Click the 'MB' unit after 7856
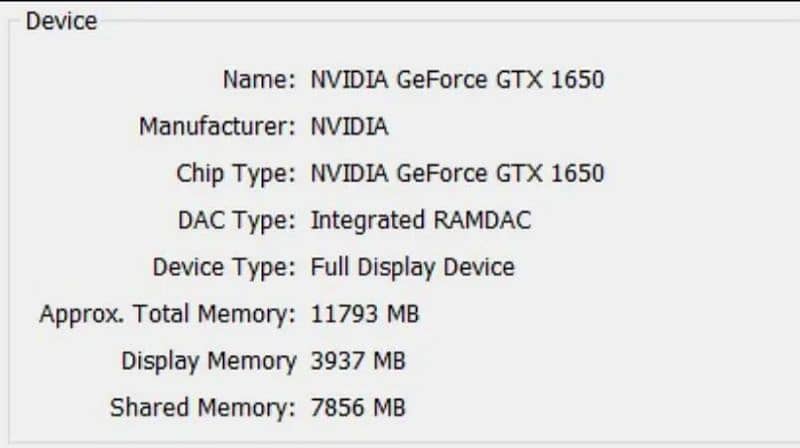The width and height of the screenshot is (800, 448). 389,407
